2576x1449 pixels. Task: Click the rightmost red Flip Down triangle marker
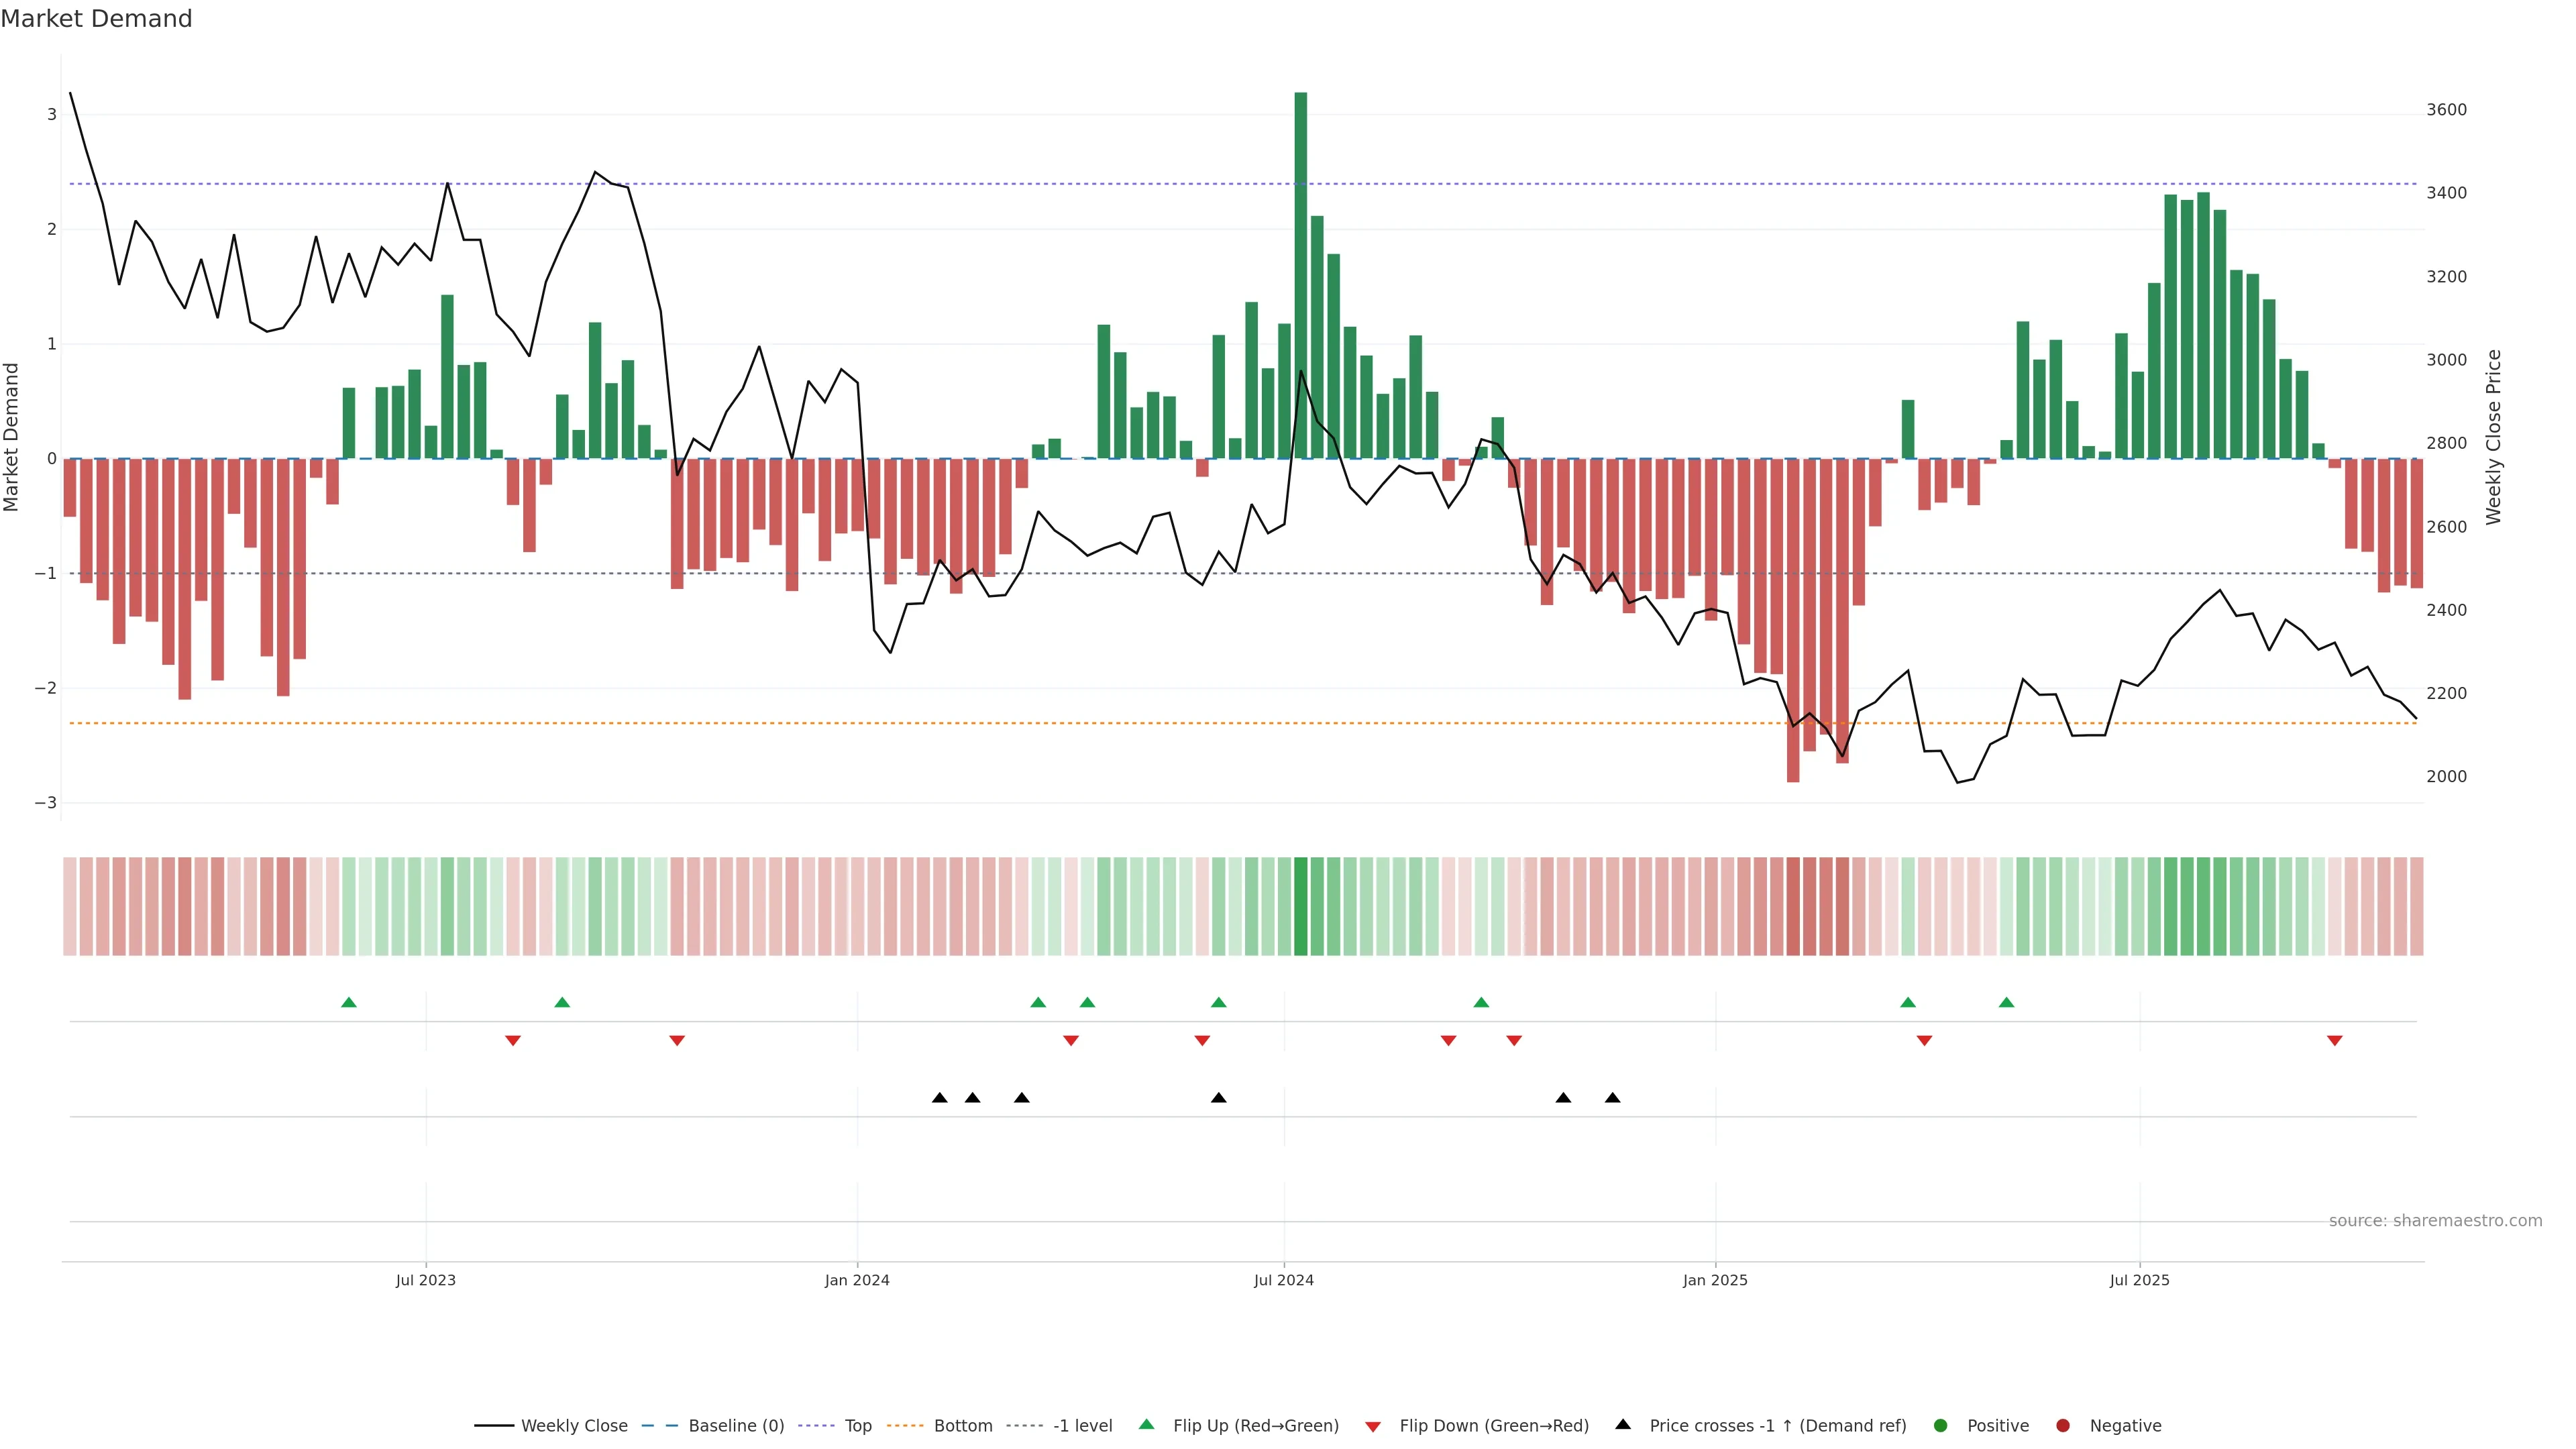[2334, 1041]
